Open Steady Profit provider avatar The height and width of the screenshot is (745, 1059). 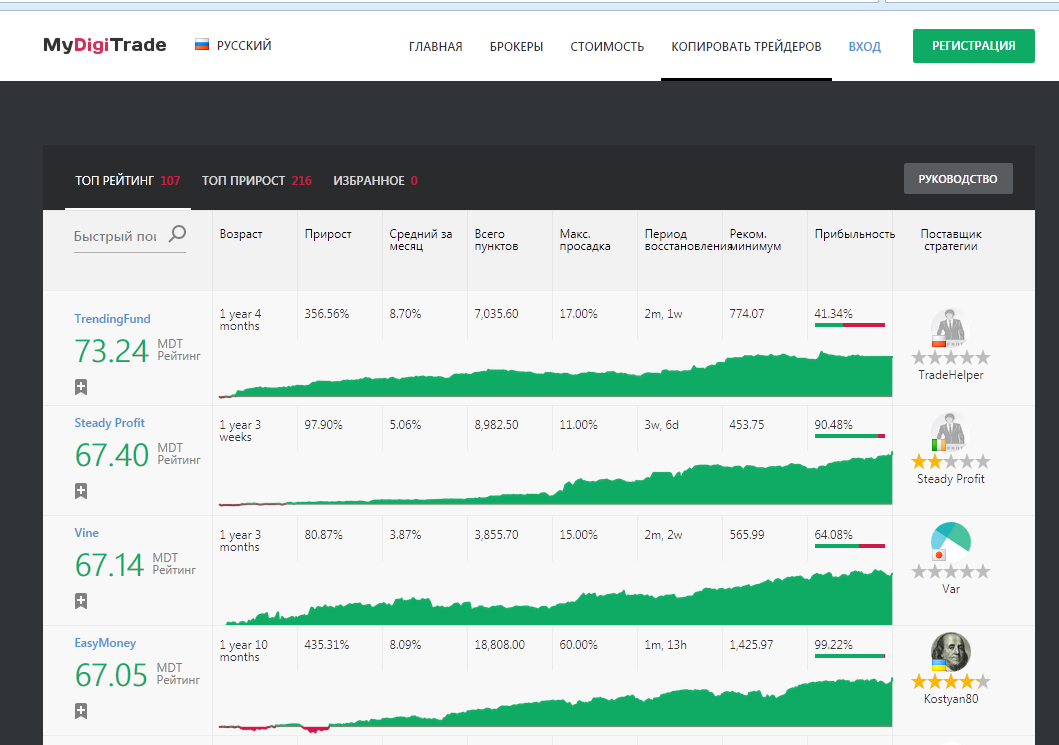[x=950, y=432]
